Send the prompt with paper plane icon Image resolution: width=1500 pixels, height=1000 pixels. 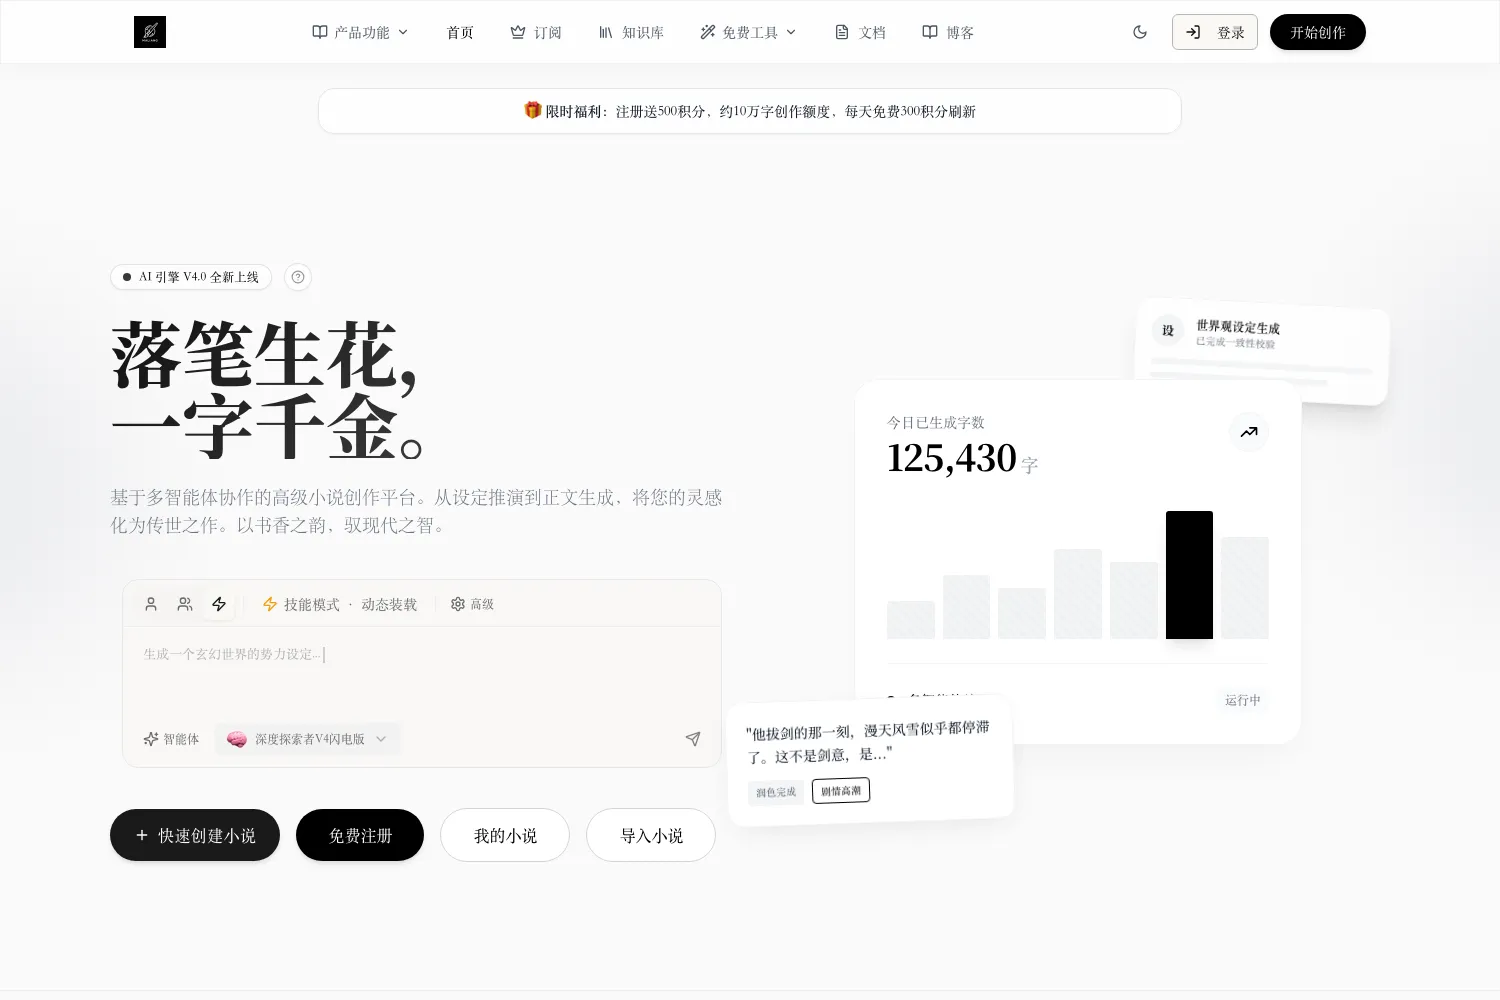693,739
